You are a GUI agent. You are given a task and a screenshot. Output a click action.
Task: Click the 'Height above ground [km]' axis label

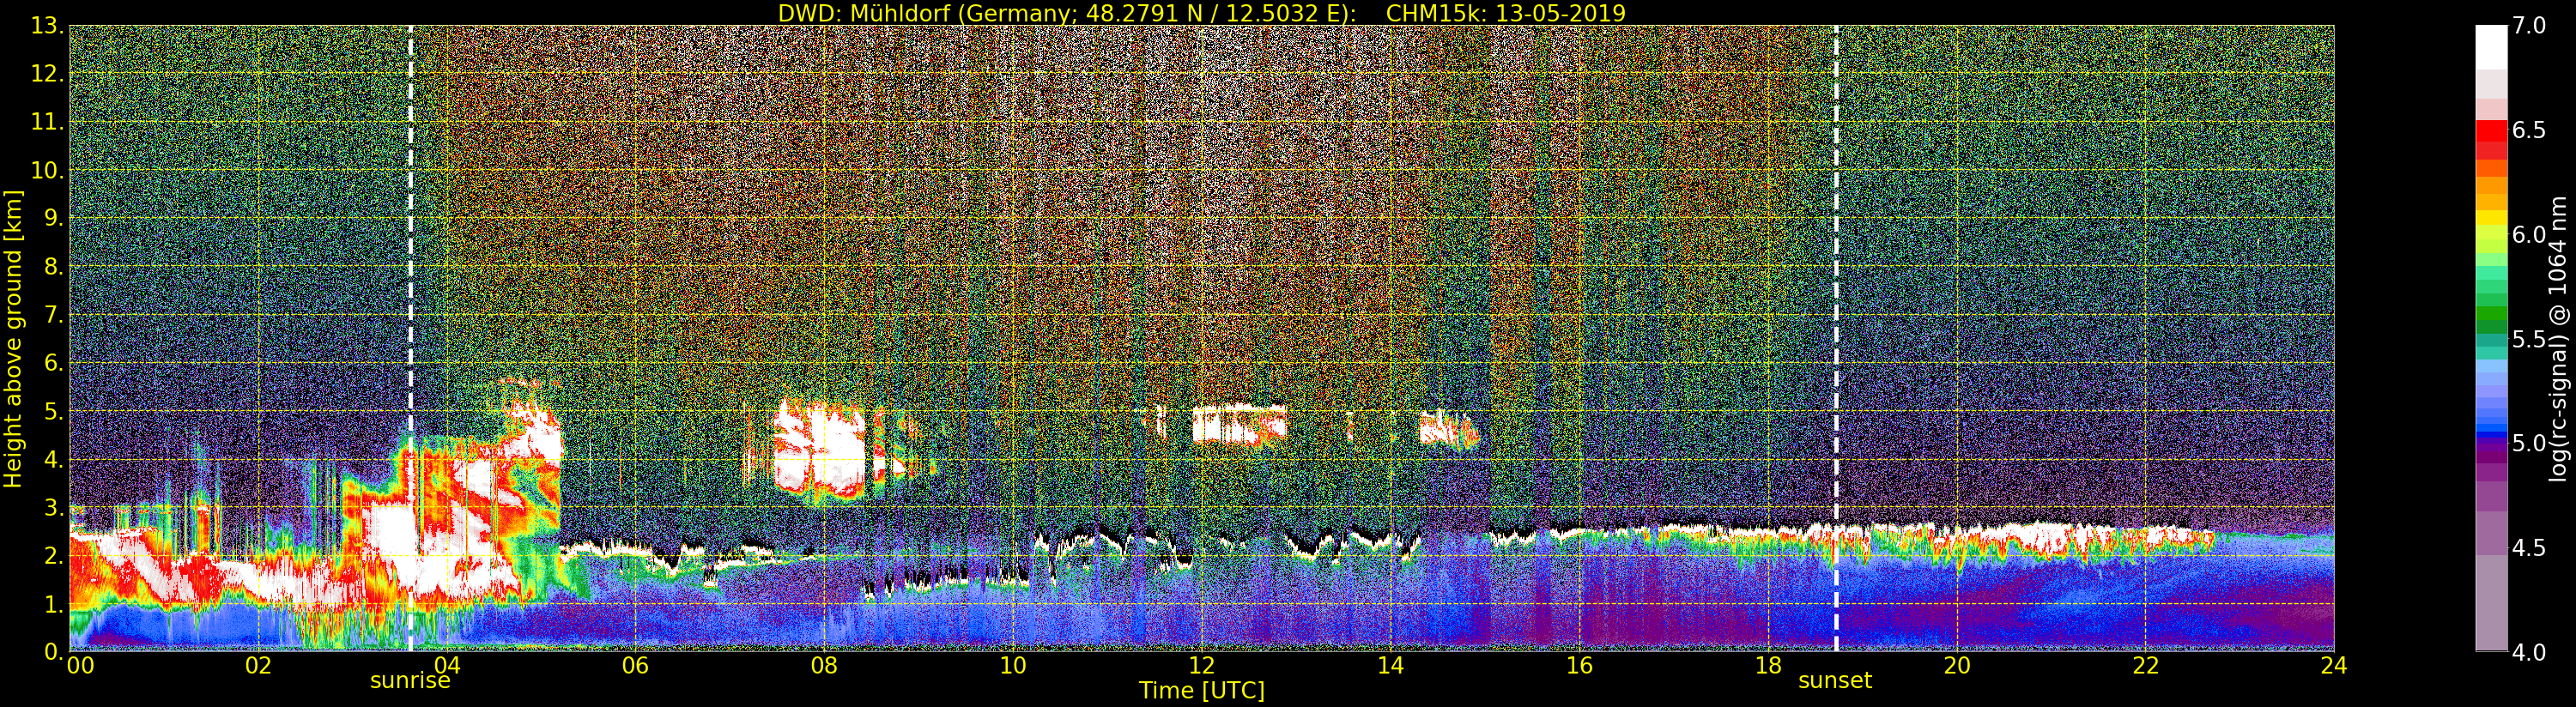tap(13, 338)
